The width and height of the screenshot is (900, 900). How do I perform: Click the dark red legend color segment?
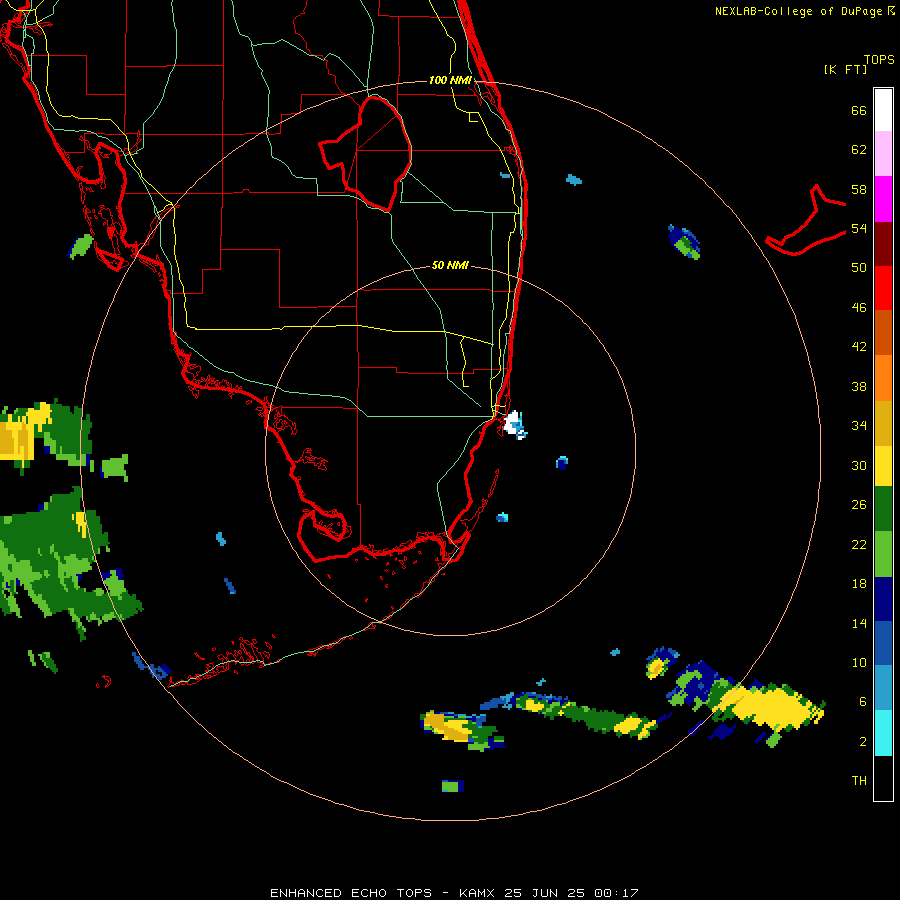click(883, 244)
